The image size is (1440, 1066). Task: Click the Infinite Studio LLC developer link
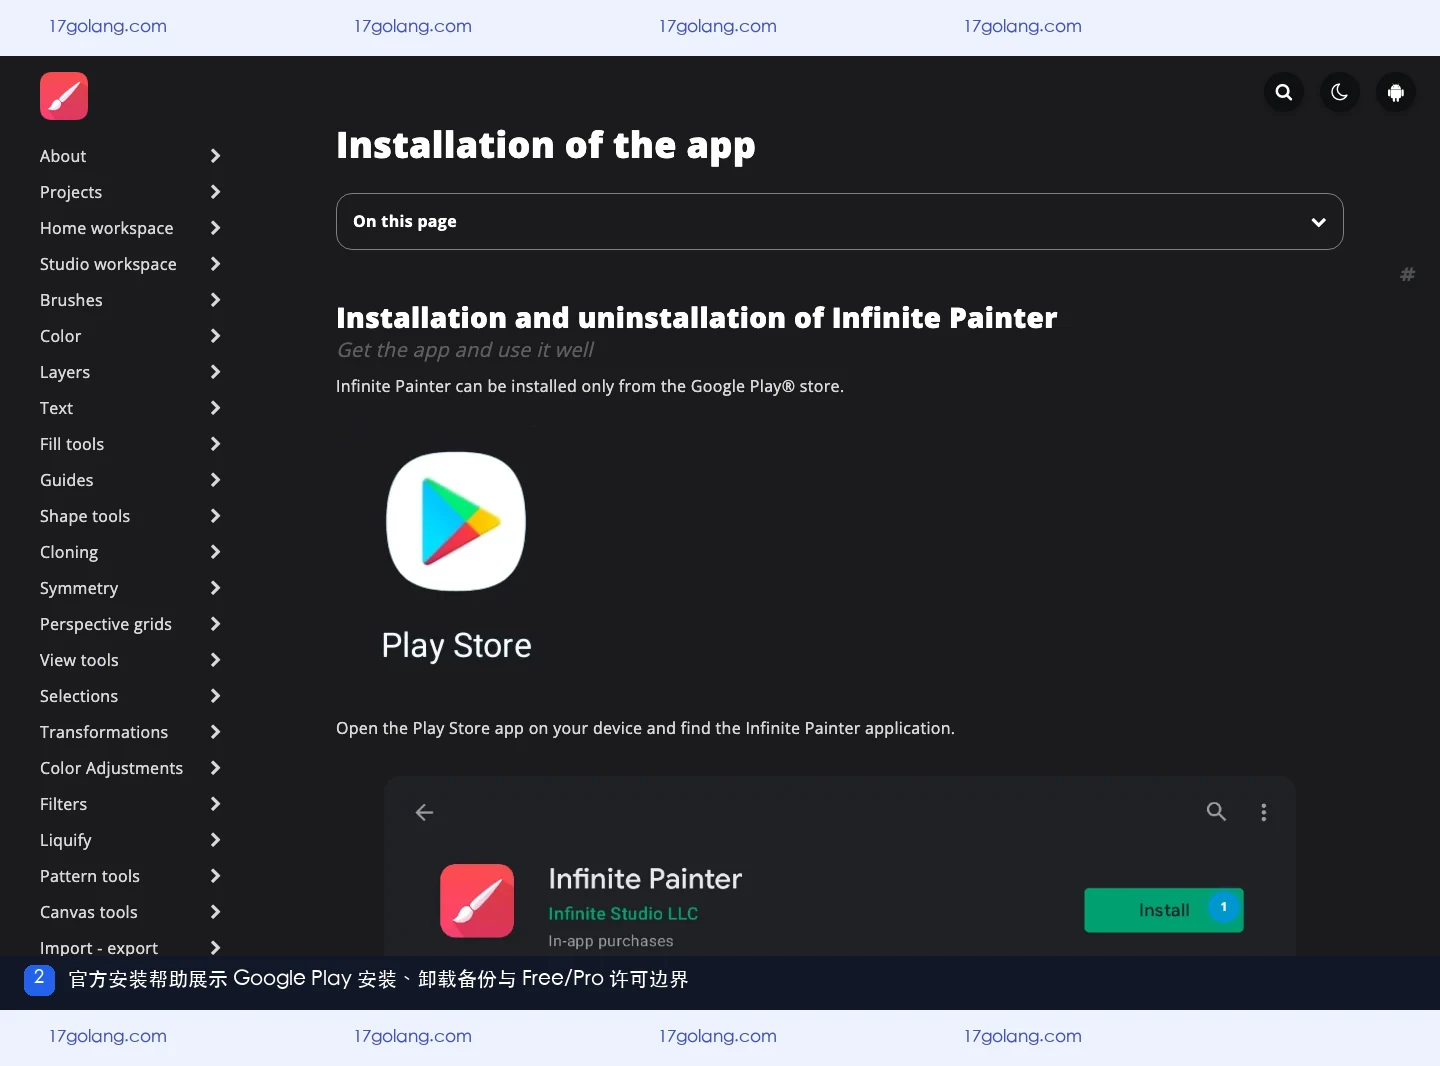point(623,913)
